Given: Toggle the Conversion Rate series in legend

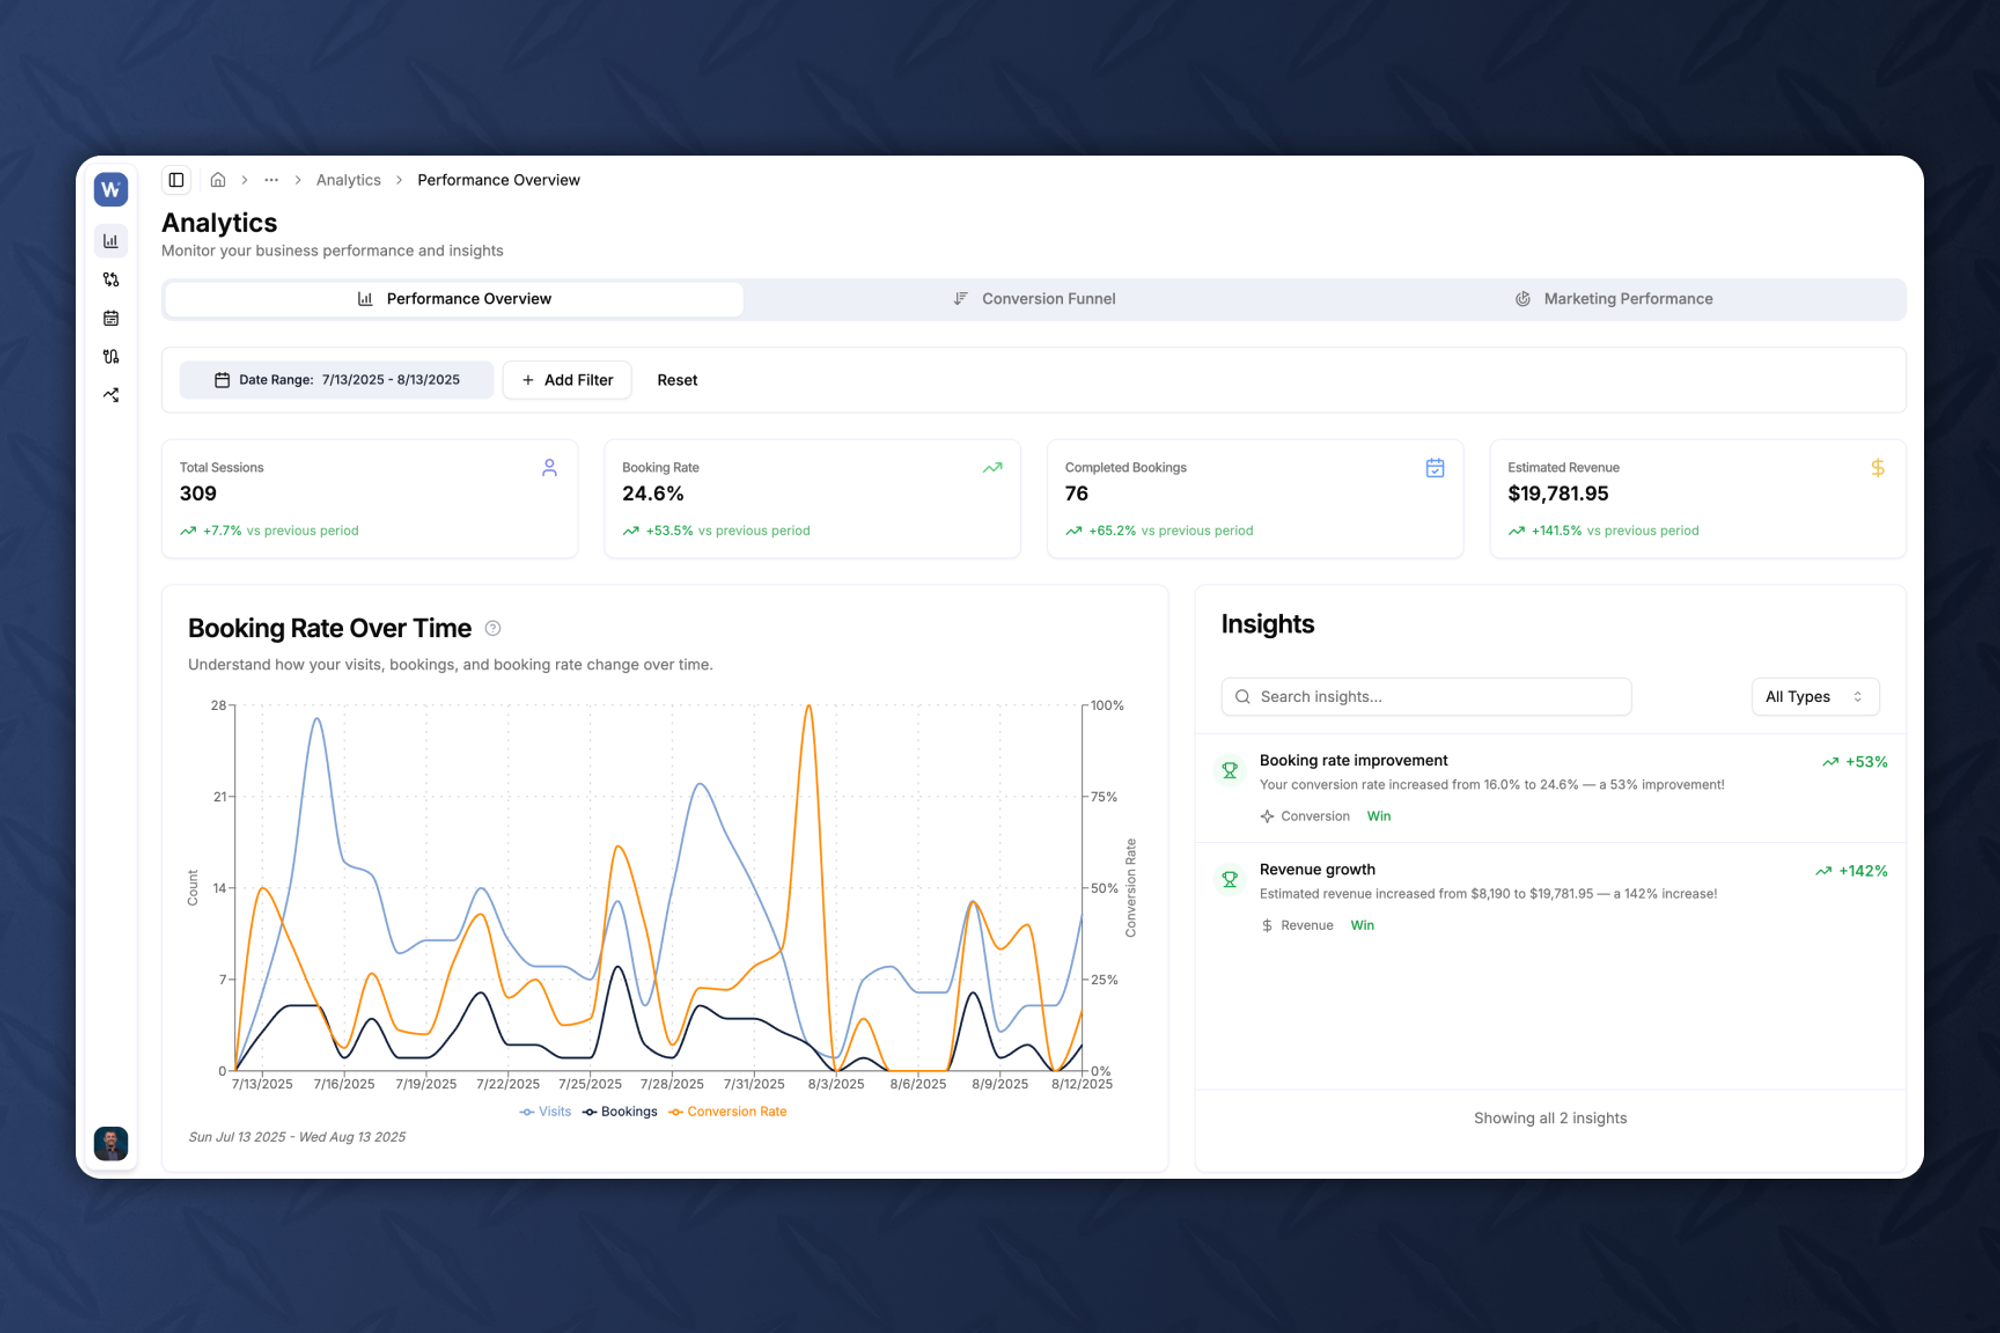Looking at the screenshot, I should pyautogui.click(x=728, y=1112).
